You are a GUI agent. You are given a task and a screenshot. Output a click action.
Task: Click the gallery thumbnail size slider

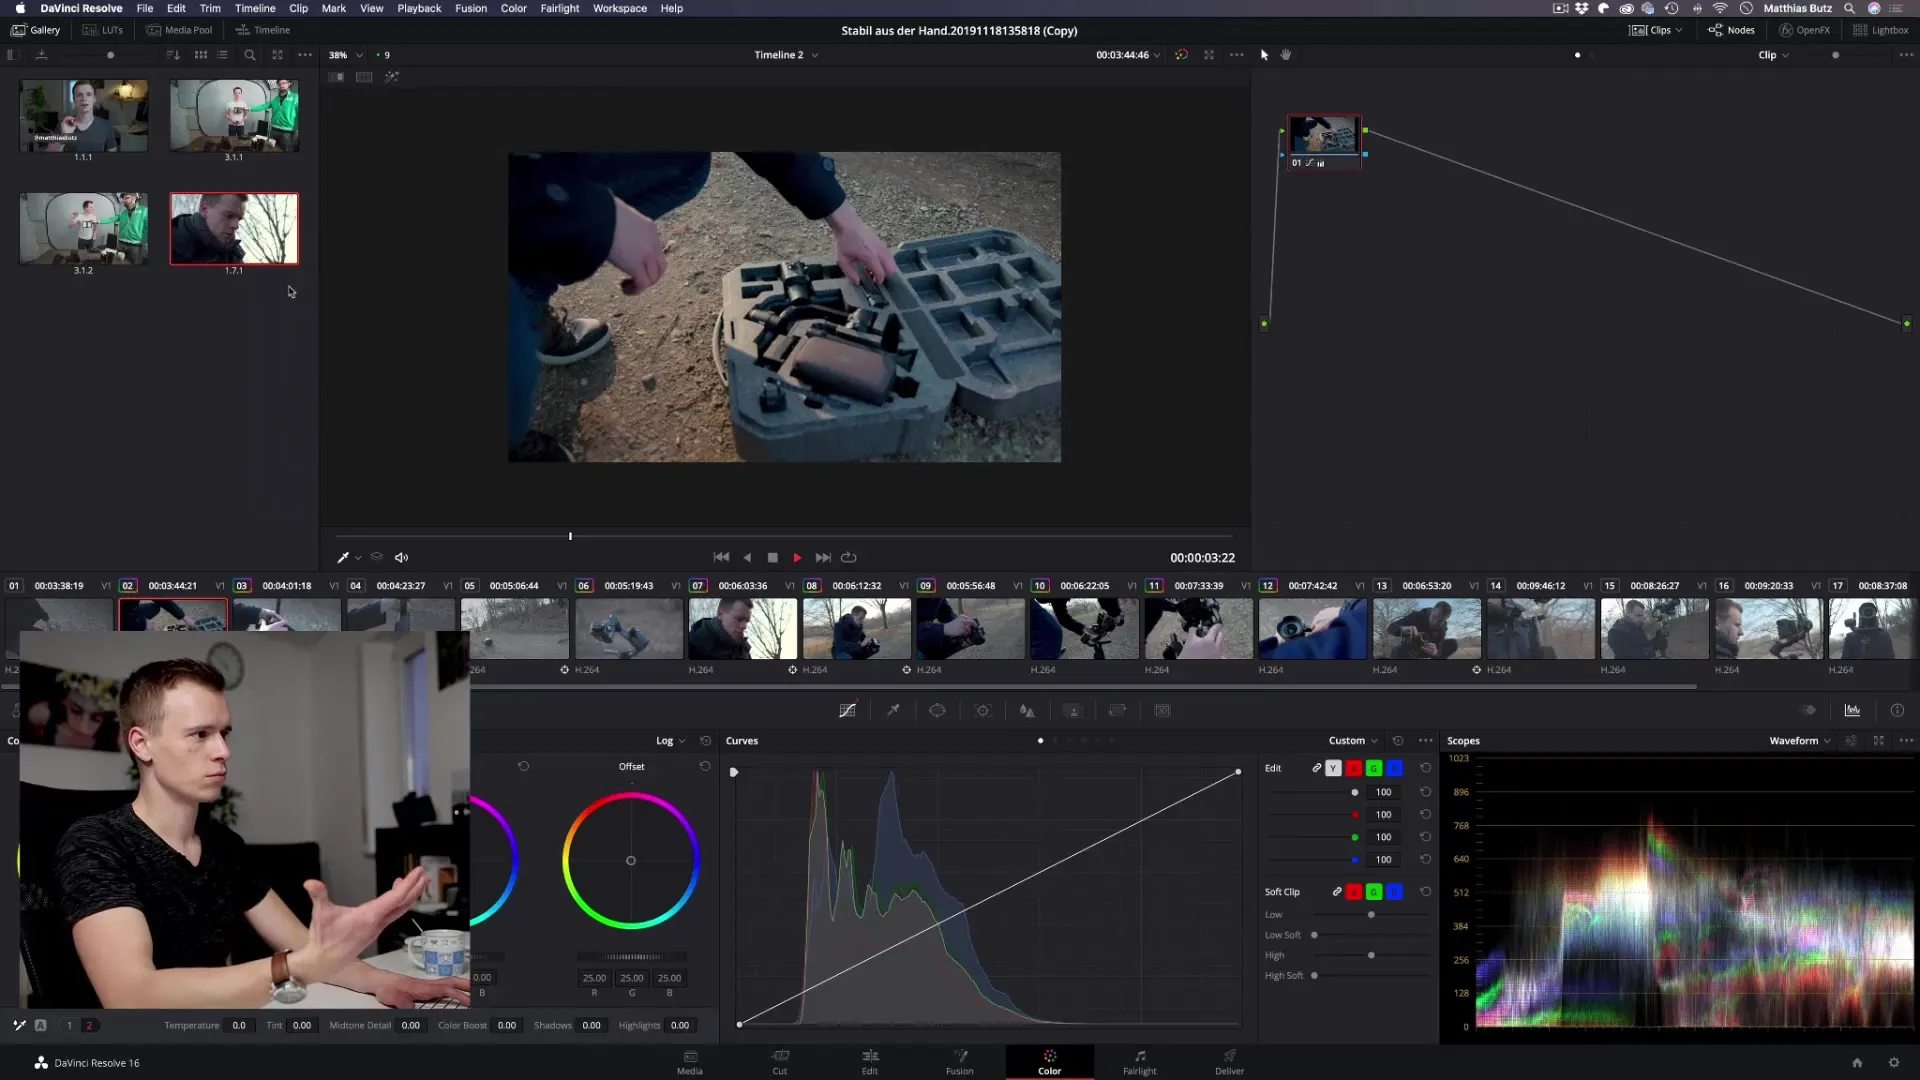tap(110, 55)
